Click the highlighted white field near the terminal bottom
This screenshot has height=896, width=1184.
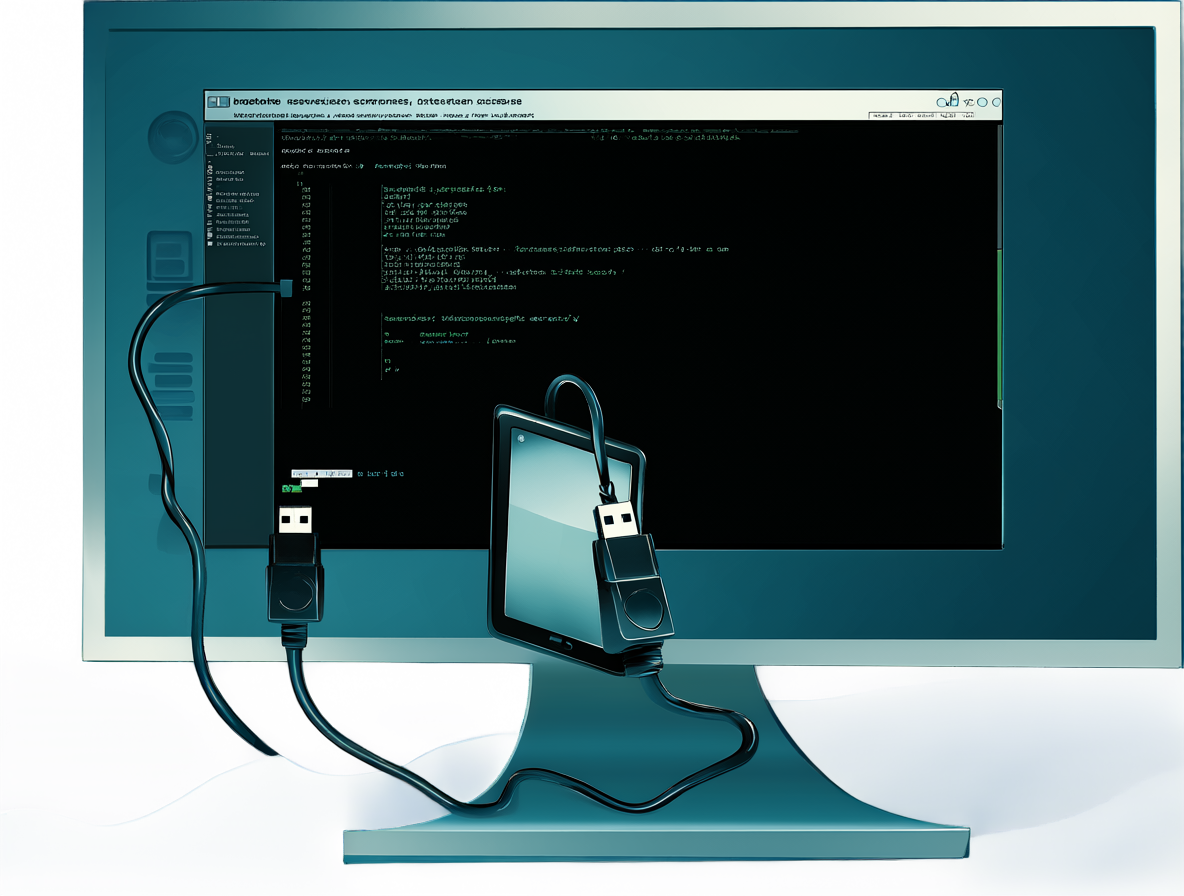click(322, 473)
